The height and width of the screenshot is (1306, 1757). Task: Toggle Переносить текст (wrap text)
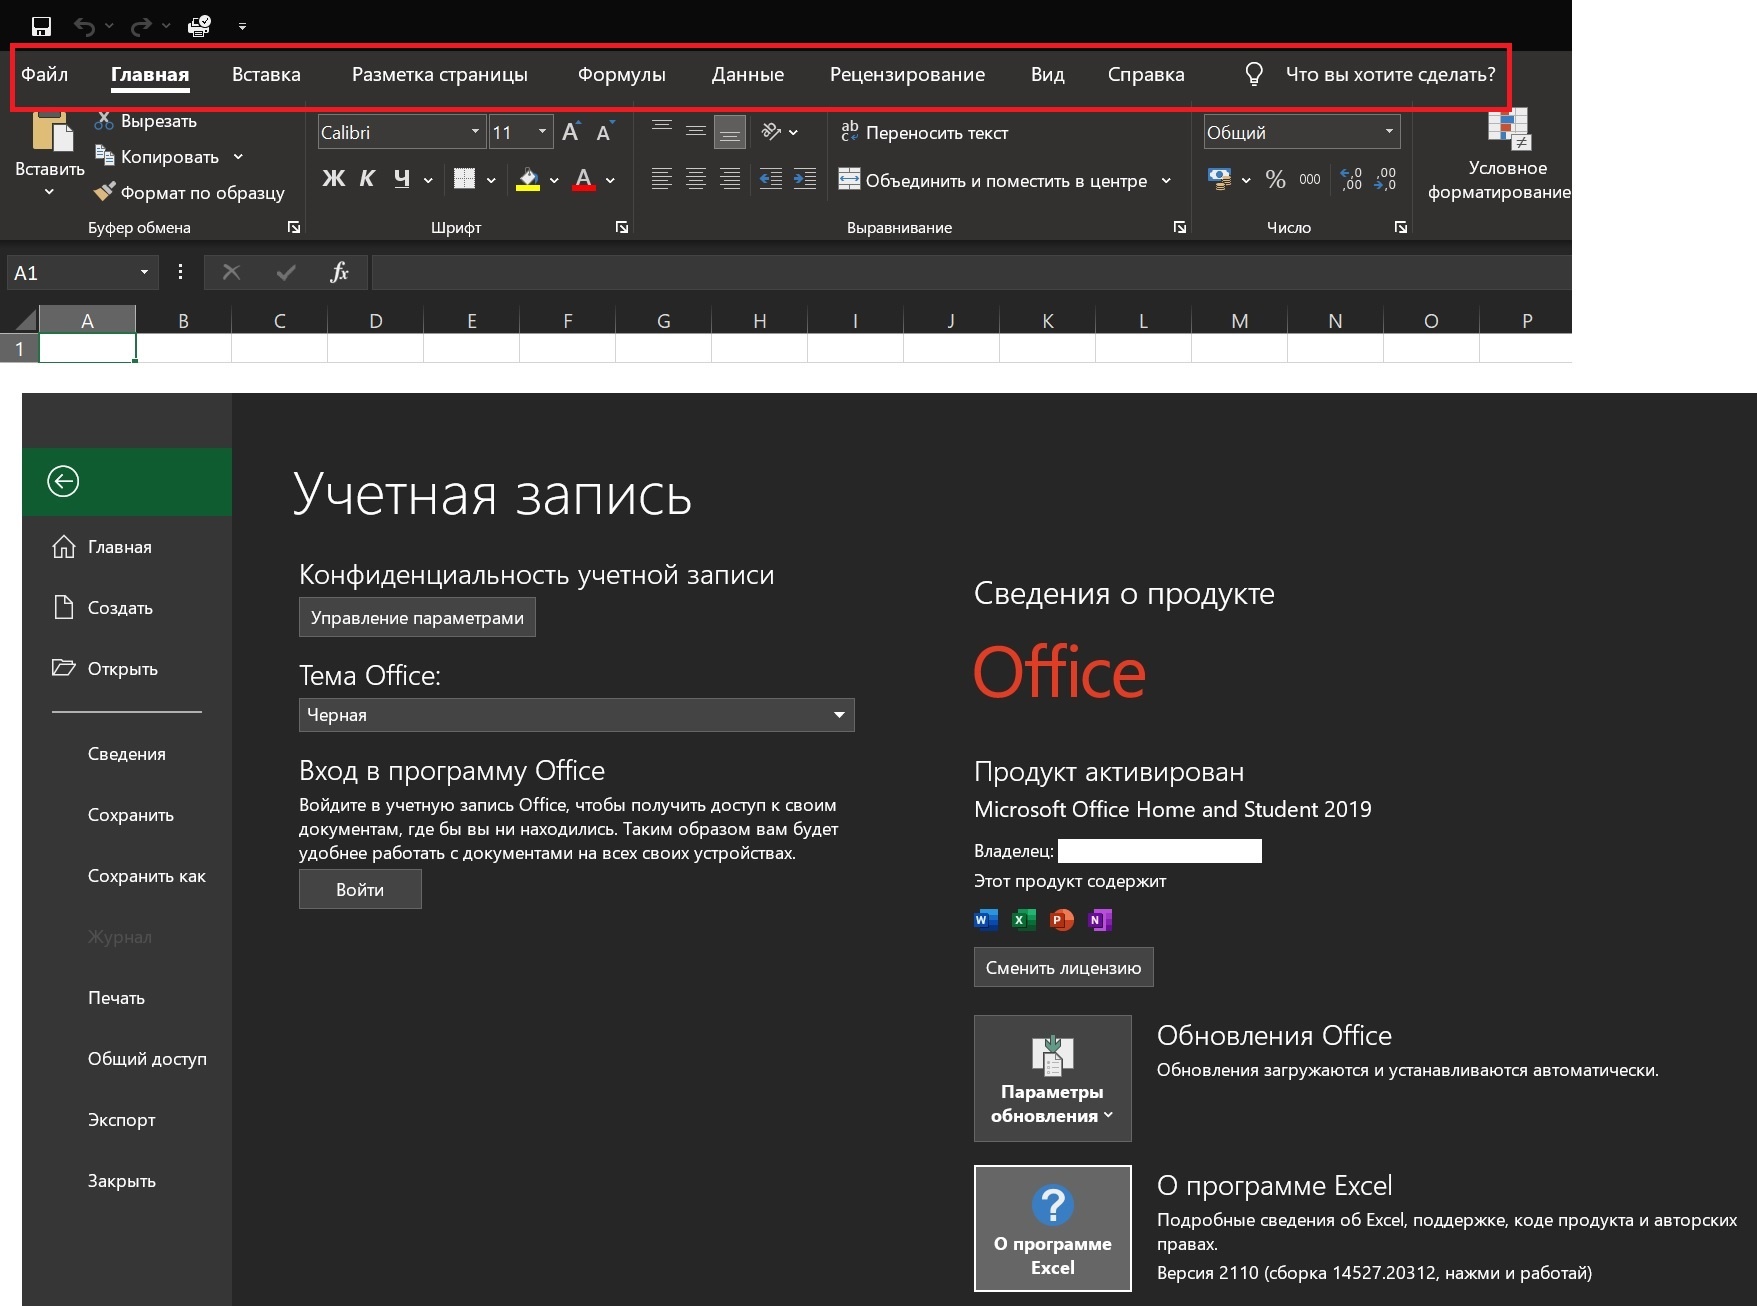coord(924,132)
